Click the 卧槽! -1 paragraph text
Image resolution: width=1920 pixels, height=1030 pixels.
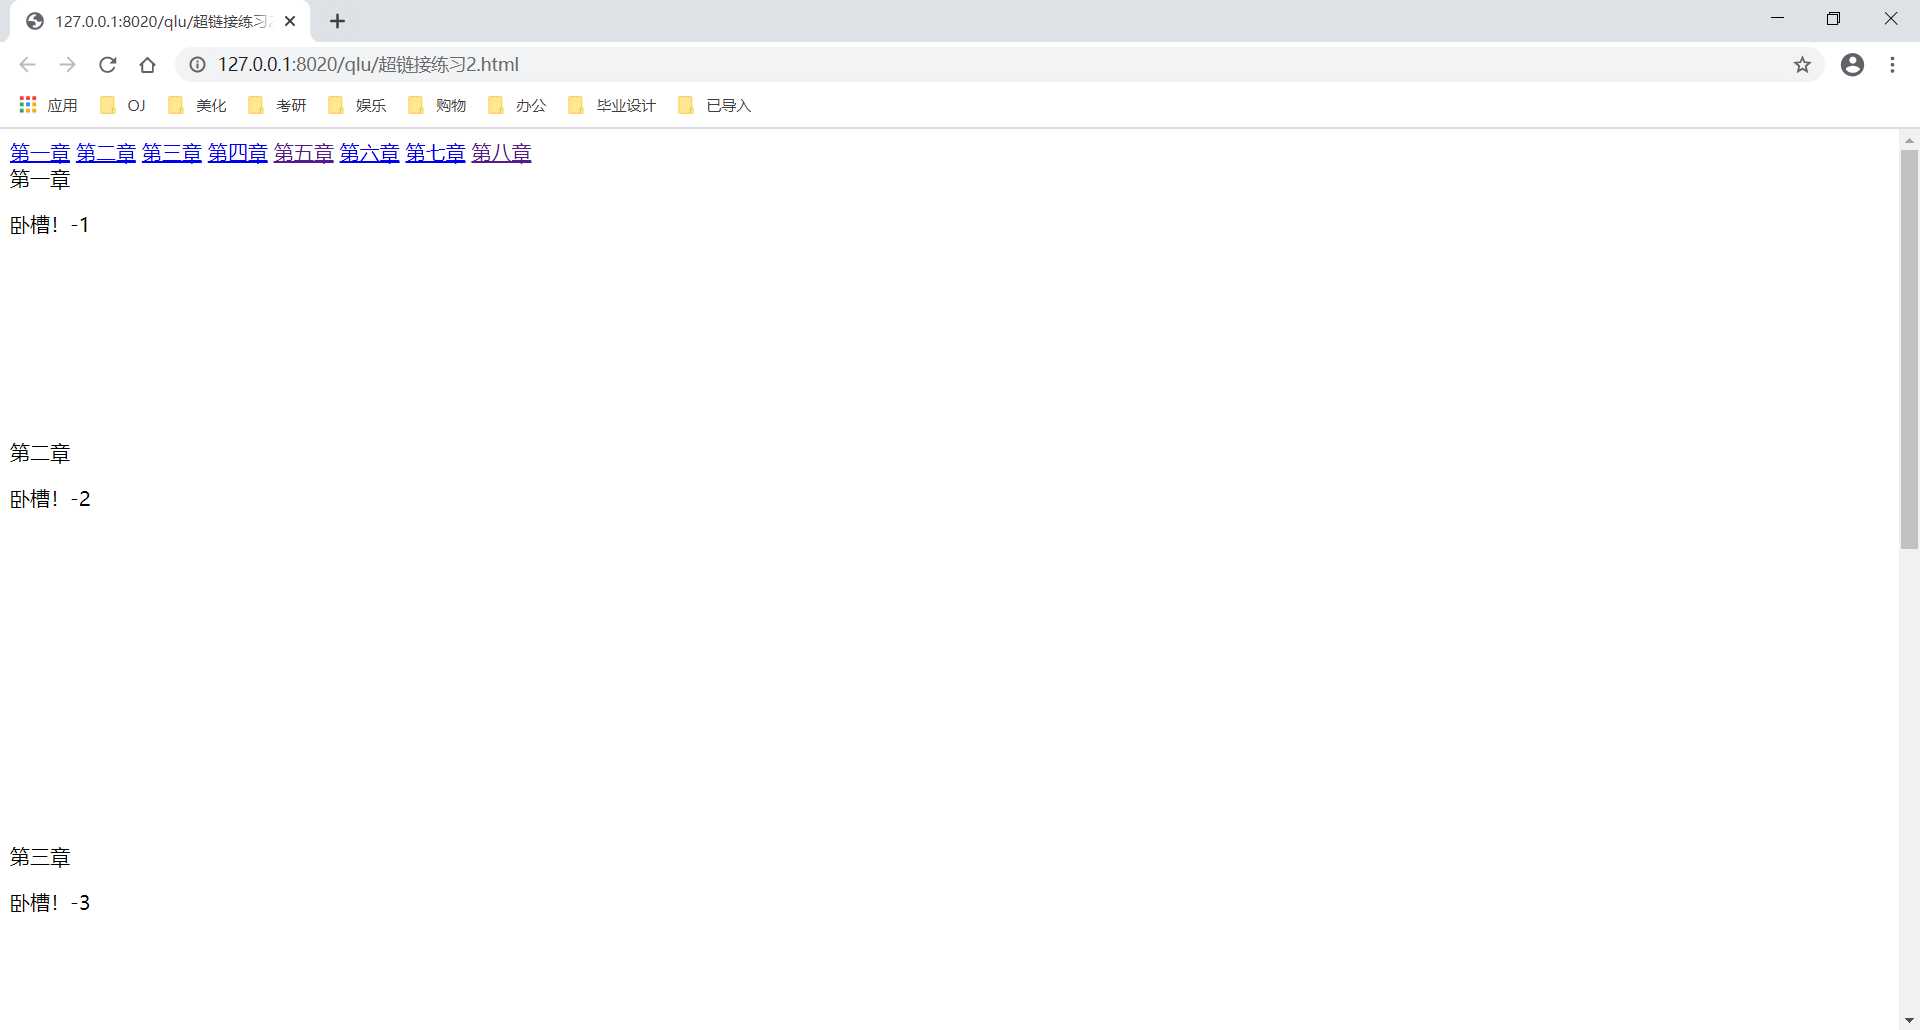pyautogui.click(x=50, y=225)
